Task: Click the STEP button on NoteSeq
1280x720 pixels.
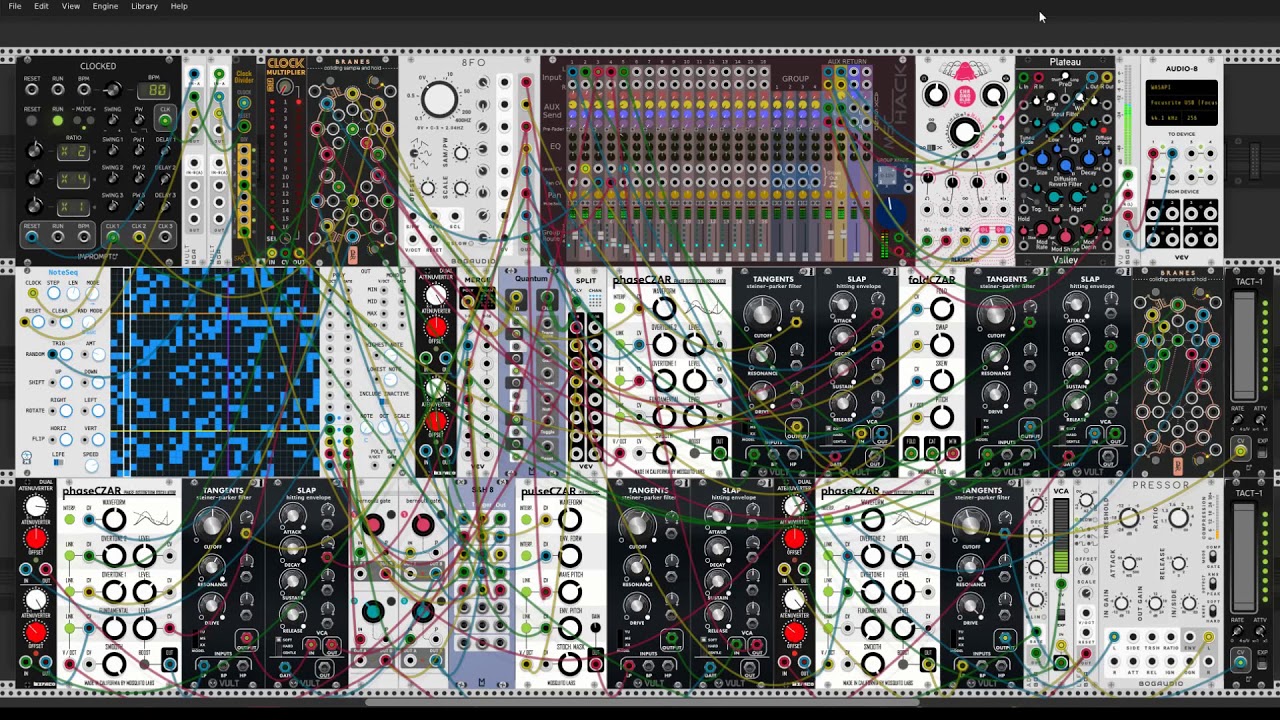Action: coord(53,295)
